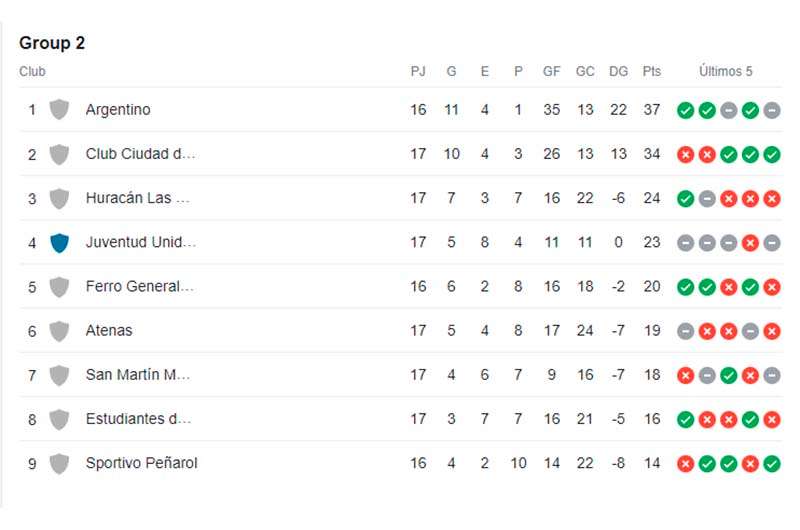Click Argentino's points value 37

[x=652, y=110]
